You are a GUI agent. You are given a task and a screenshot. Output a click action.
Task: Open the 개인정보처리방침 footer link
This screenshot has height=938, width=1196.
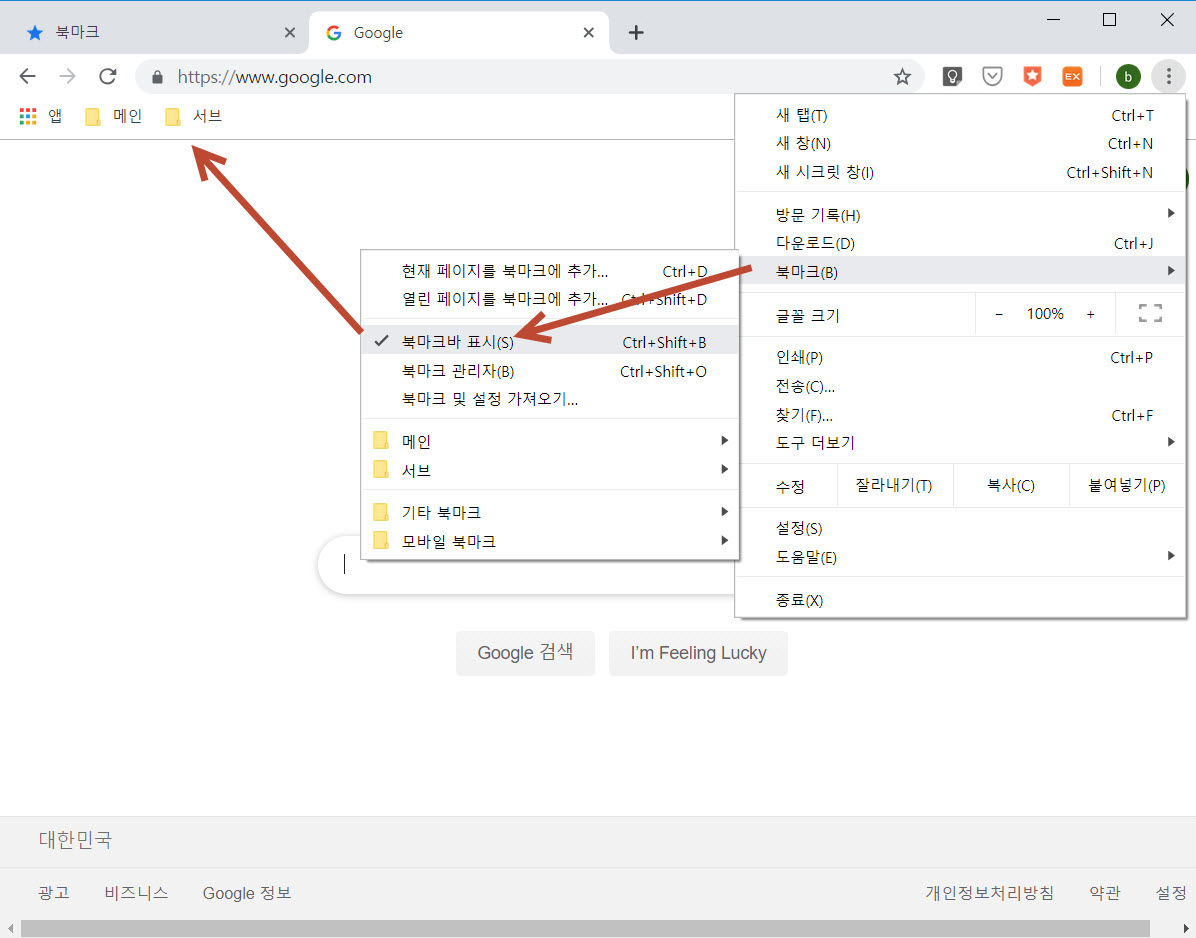click(x=989, y=892)
